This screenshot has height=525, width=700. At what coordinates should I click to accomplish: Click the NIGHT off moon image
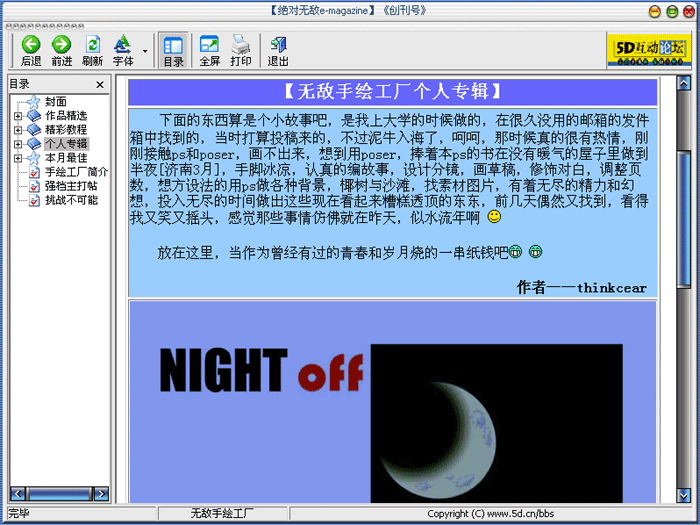pyautogui.click(x=496, y=423)
